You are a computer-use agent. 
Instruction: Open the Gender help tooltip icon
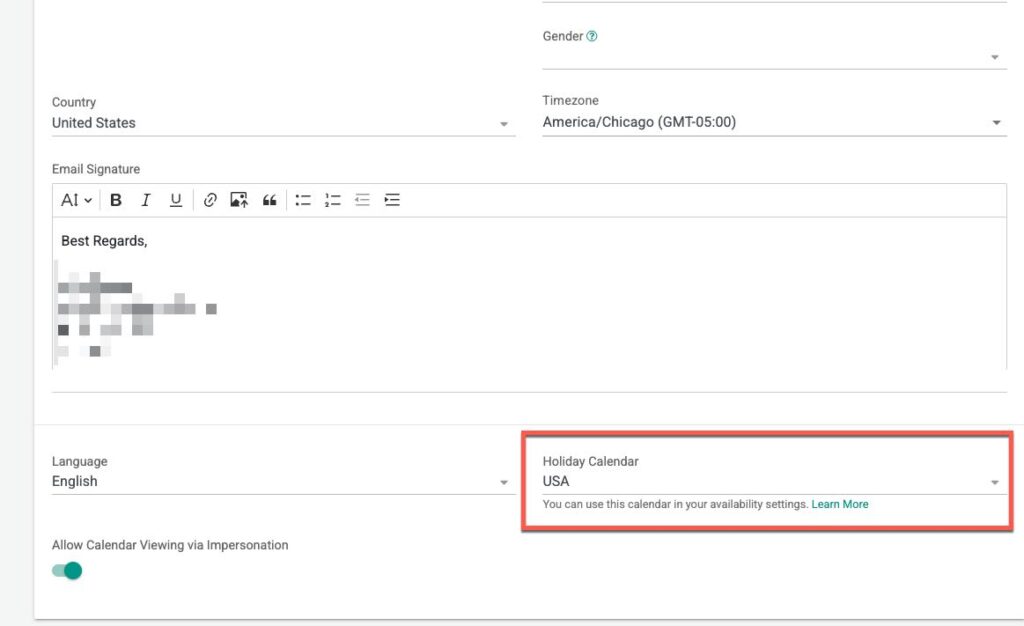point(592,36)
